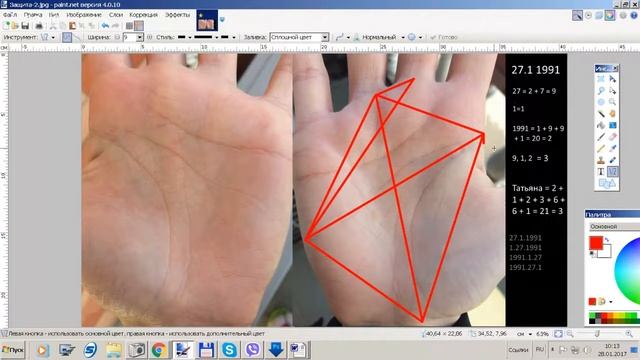Select the Pencil tool
Viewport: 640px width, 360px height.
(601, 149)
